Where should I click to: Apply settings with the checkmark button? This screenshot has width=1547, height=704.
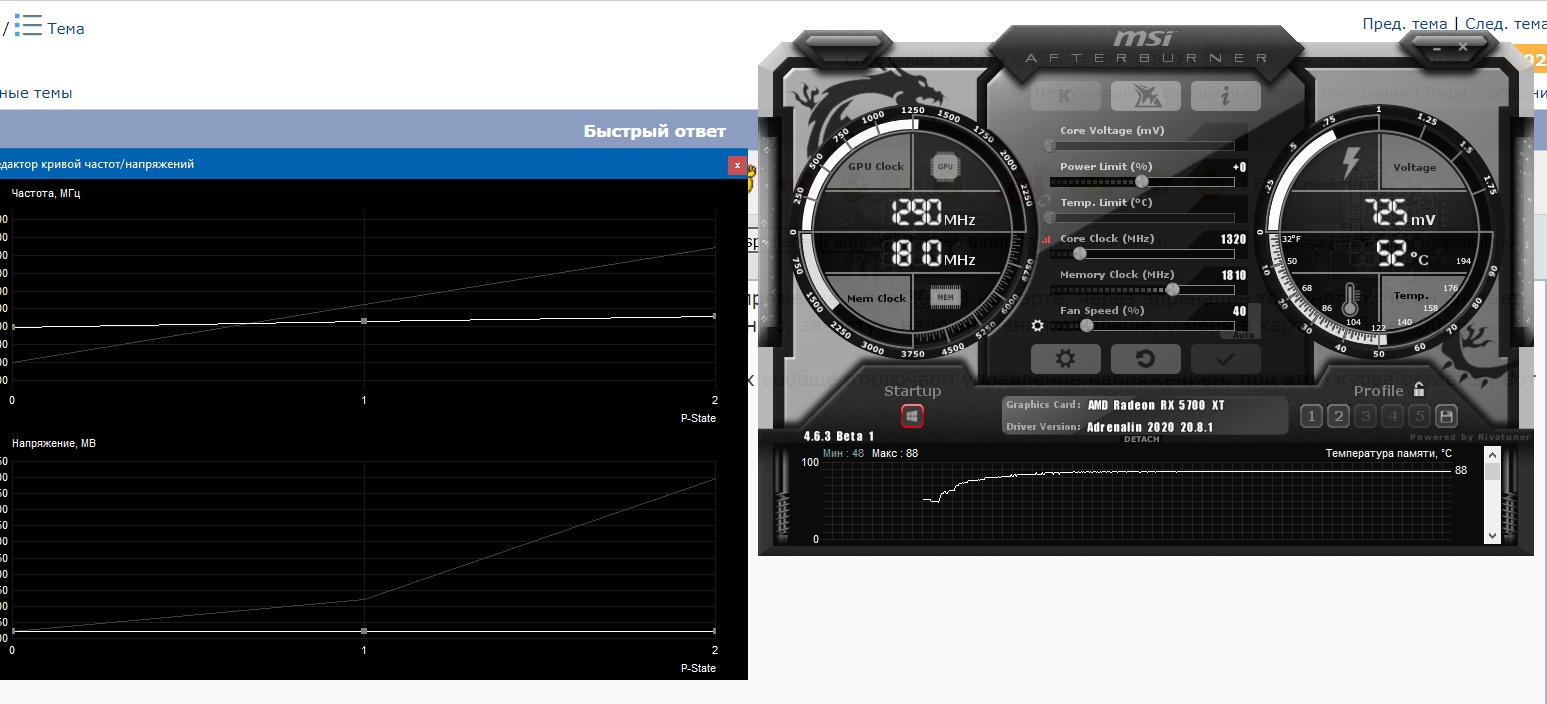[1225, 359]
